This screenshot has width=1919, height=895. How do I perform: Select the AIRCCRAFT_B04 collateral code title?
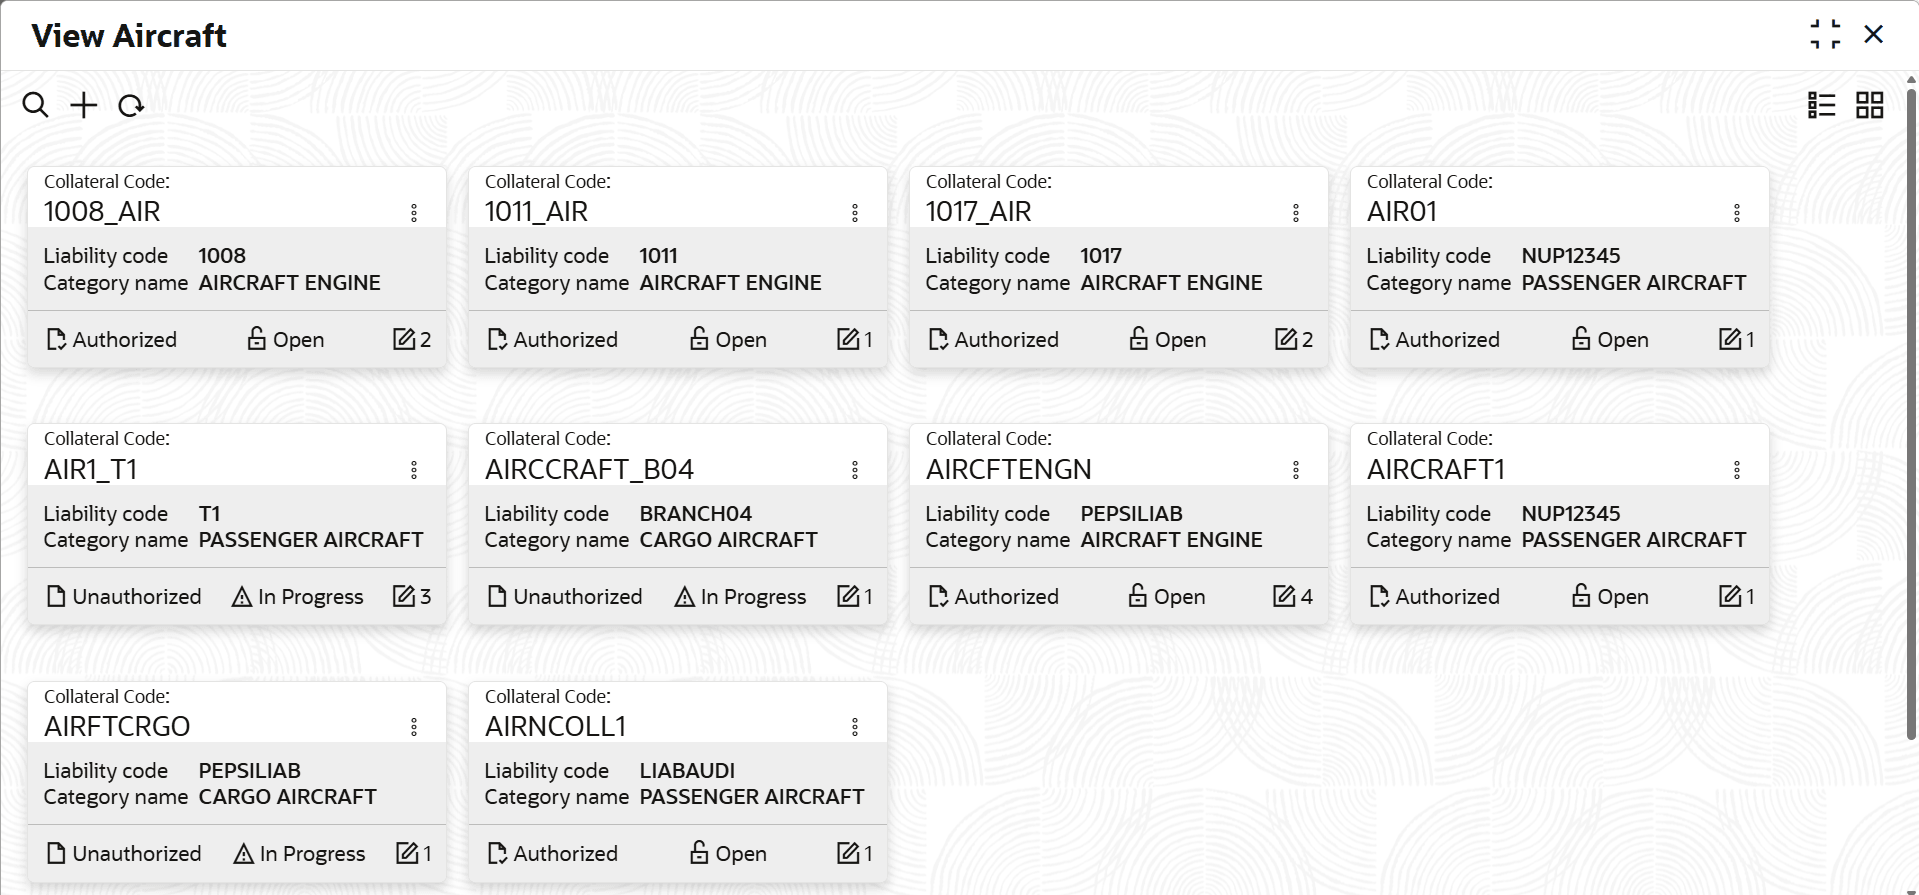click(589, 469)
